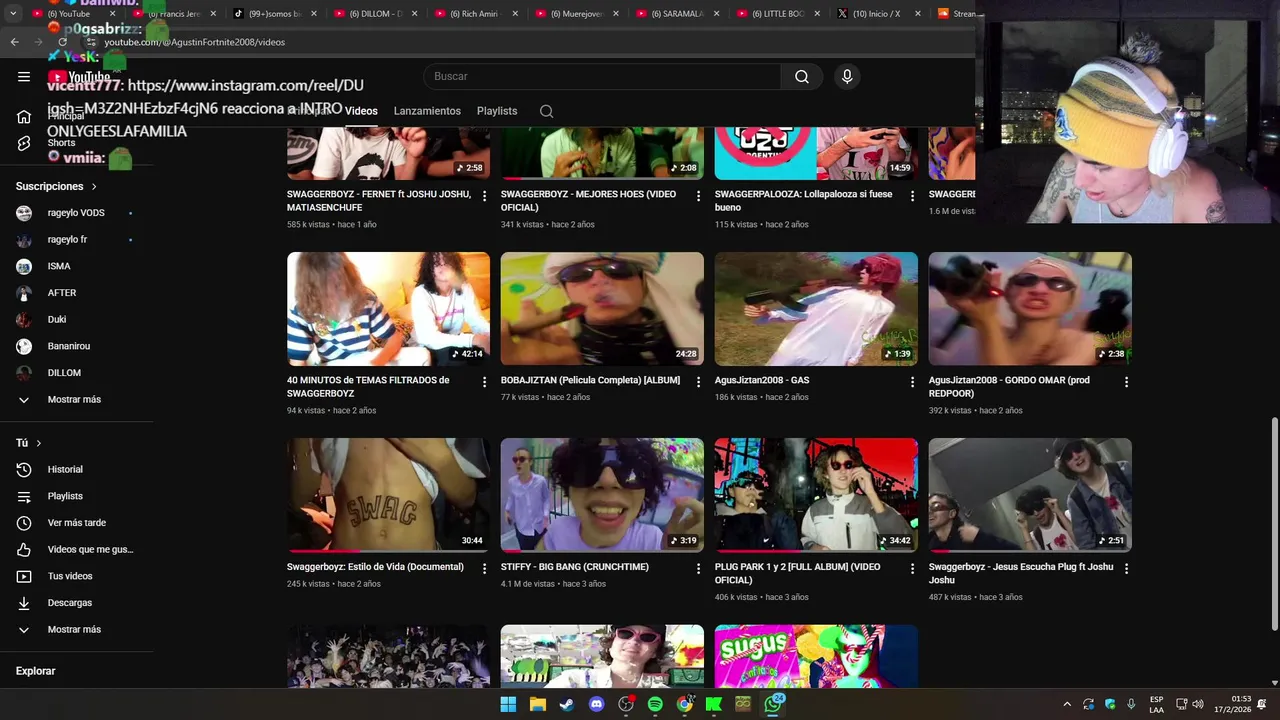Switch to Rich Amiri browser tab

pos(474,14)
